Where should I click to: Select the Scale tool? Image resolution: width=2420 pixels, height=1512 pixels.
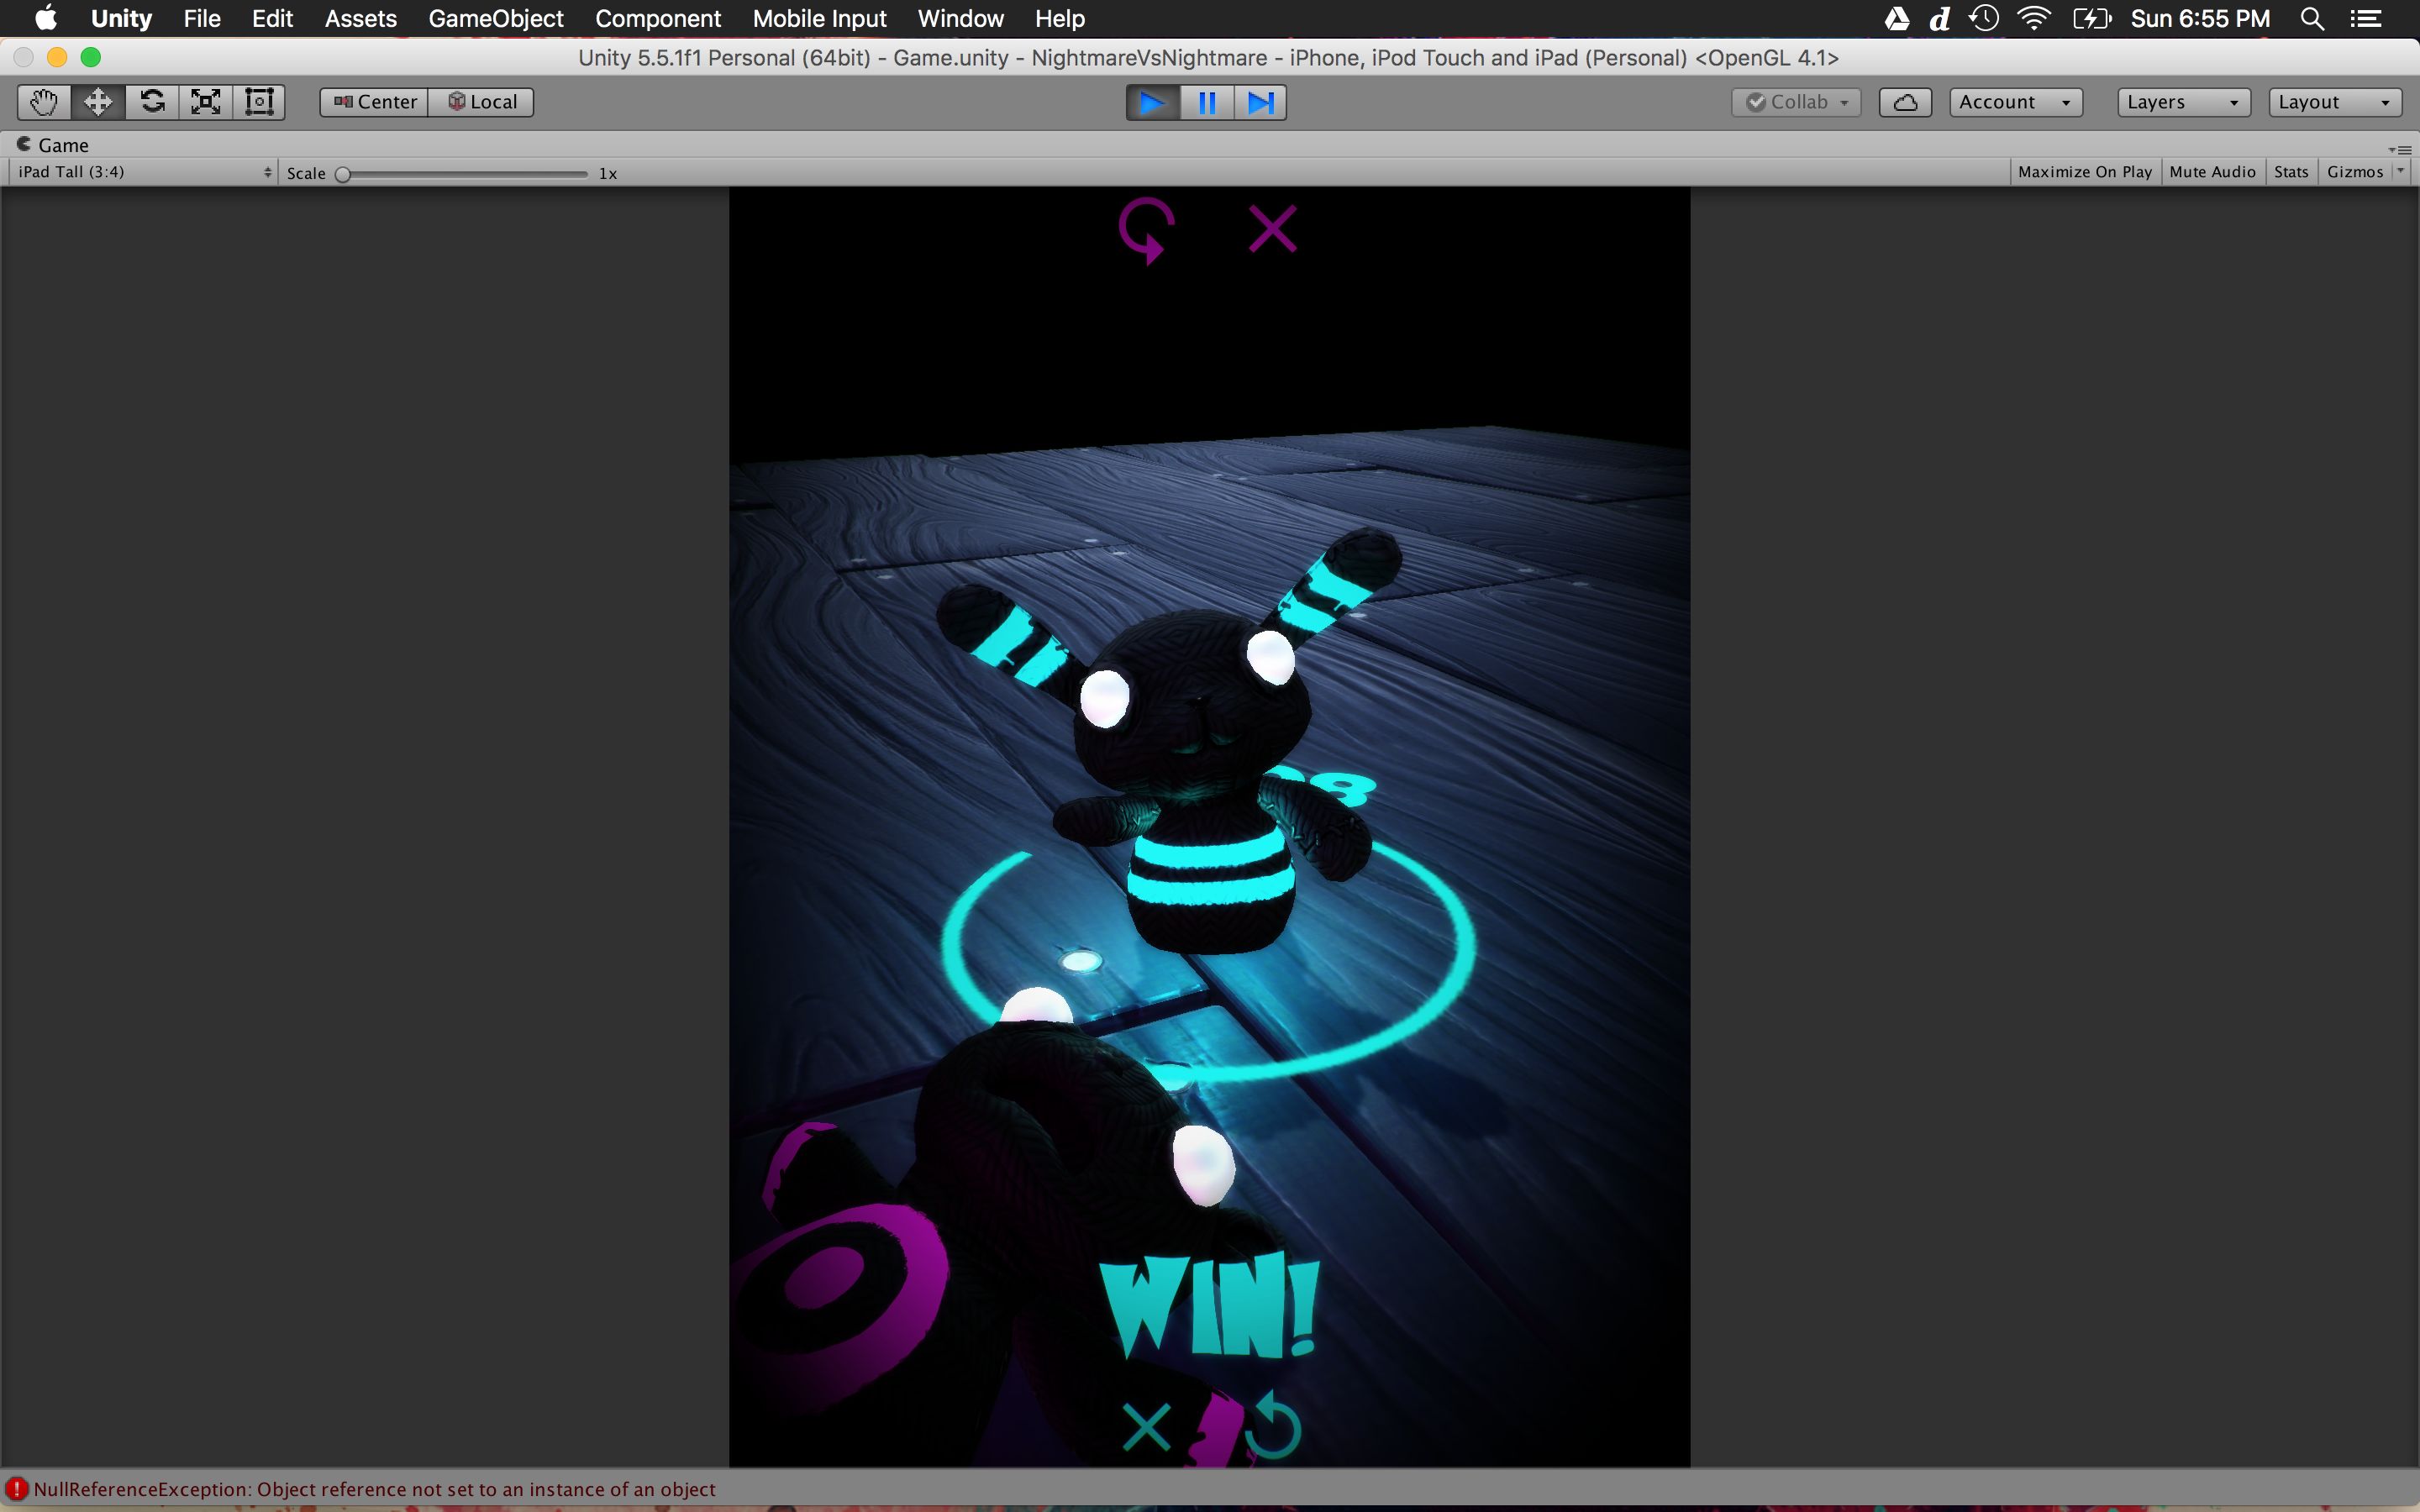point(206,102)
